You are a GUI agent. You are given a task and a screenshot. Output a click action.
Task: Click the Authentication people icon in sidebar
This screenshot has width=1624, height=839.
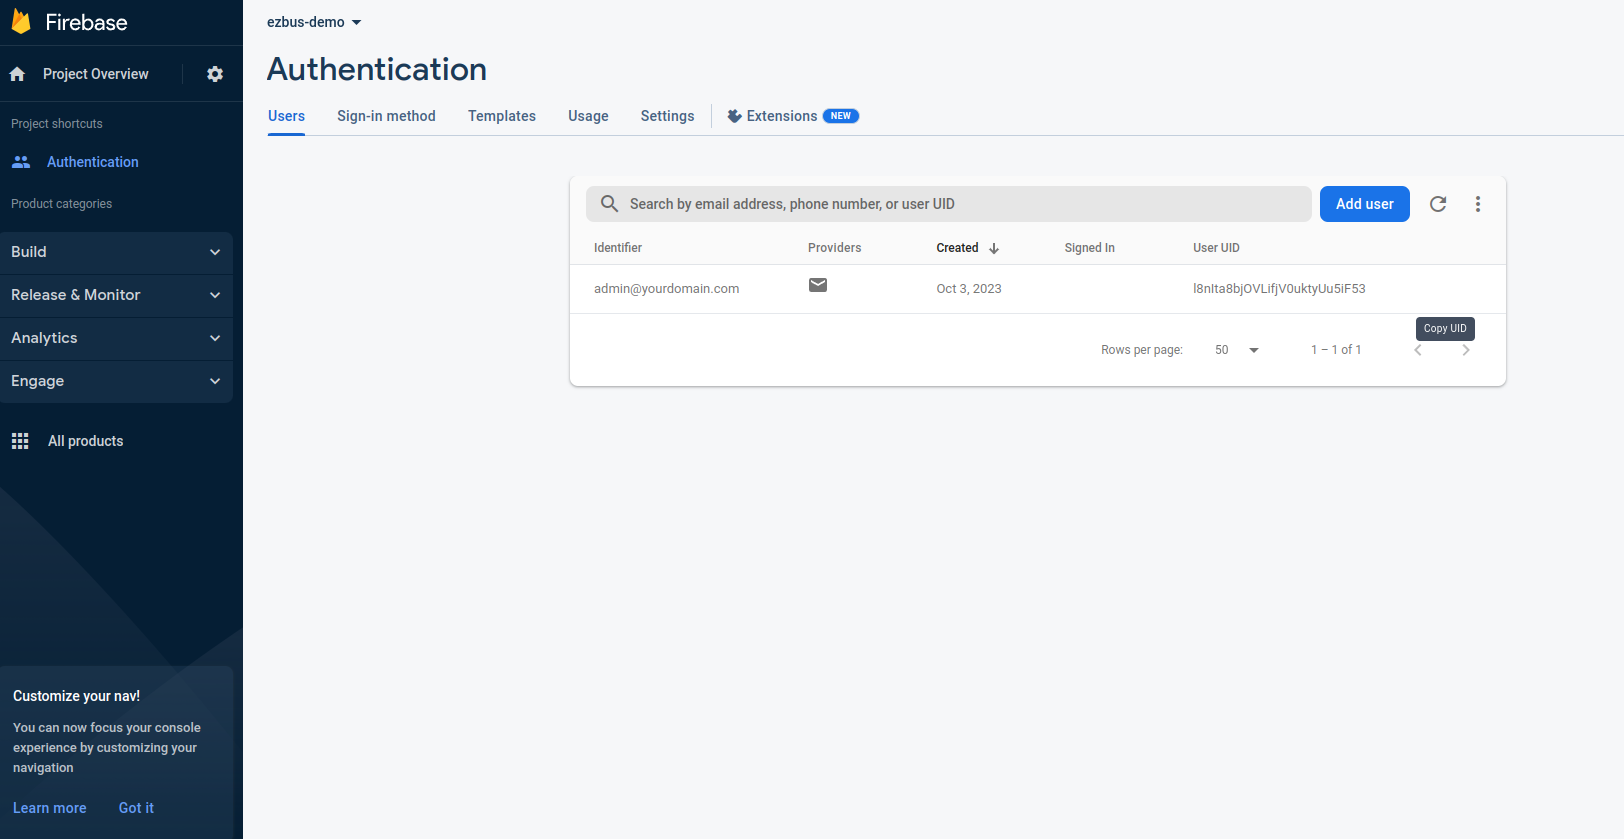21,162
